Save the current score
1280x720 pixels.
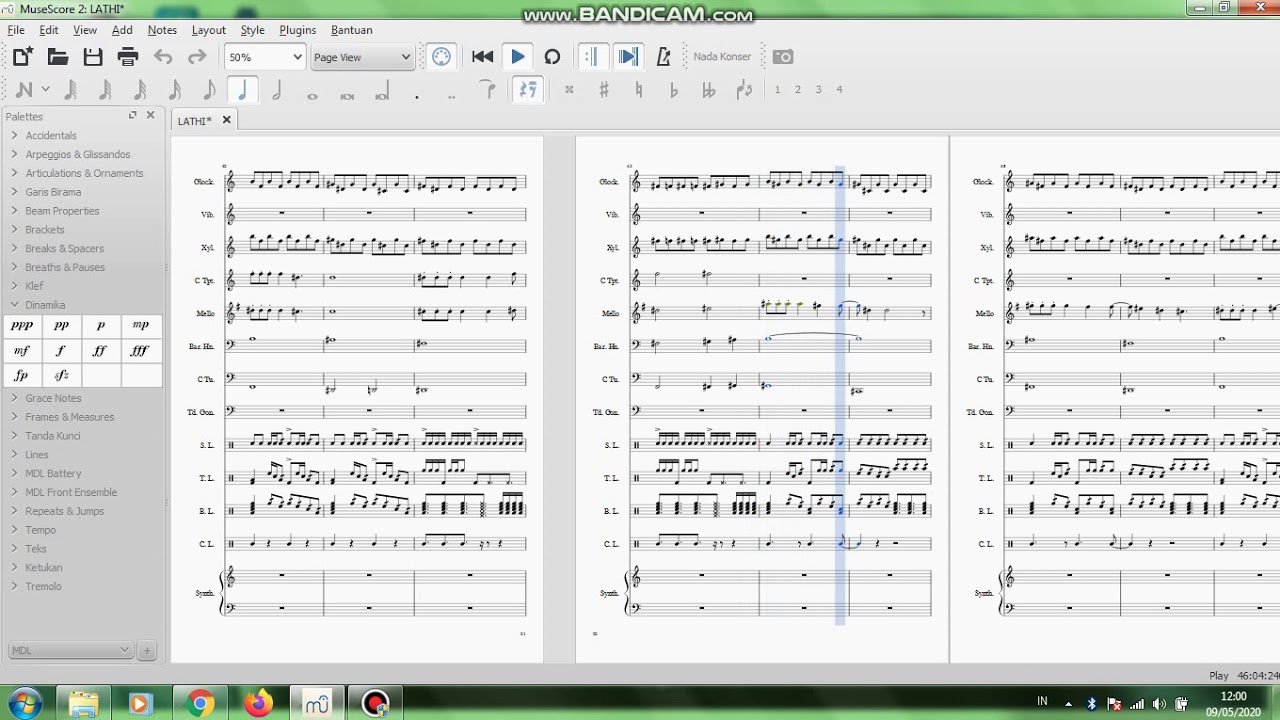93,57
